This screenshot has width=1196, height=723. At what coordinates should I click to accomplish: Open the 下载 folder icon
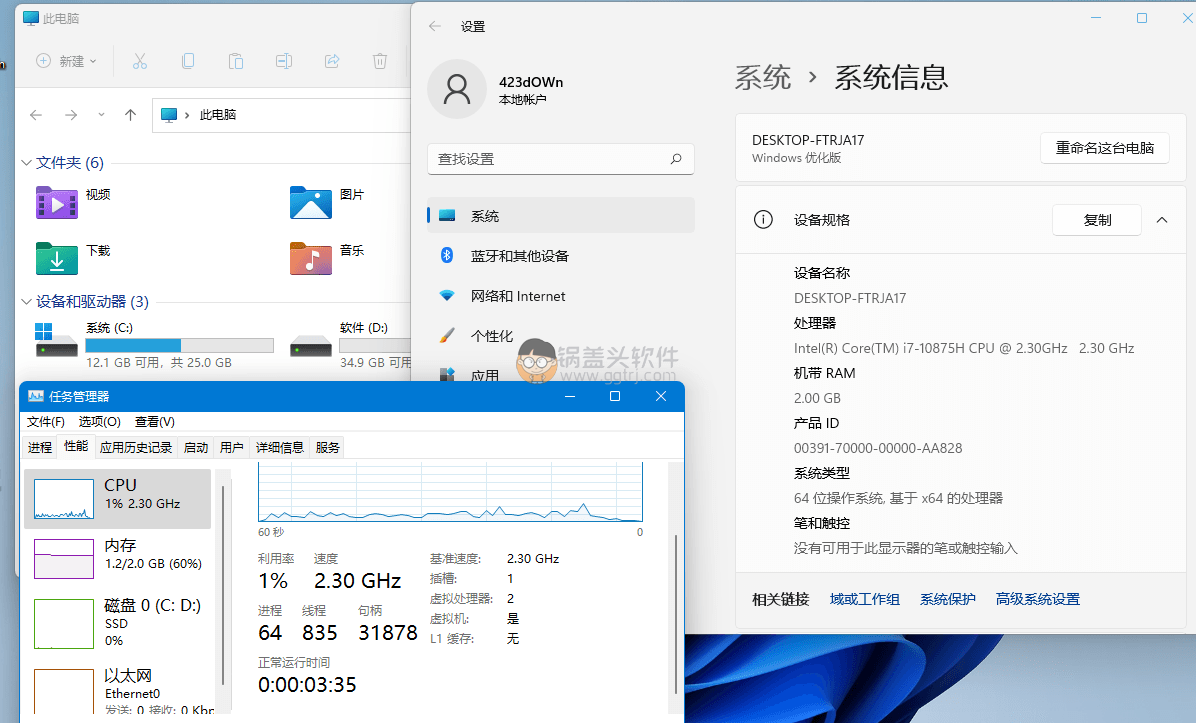pyautogui.click(x=56, y=259)
